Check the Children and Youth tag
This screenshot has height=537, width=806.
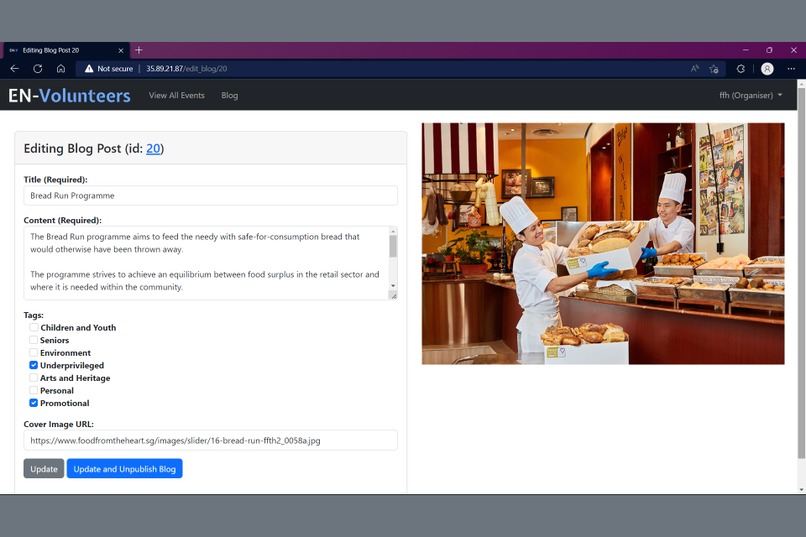33,327
